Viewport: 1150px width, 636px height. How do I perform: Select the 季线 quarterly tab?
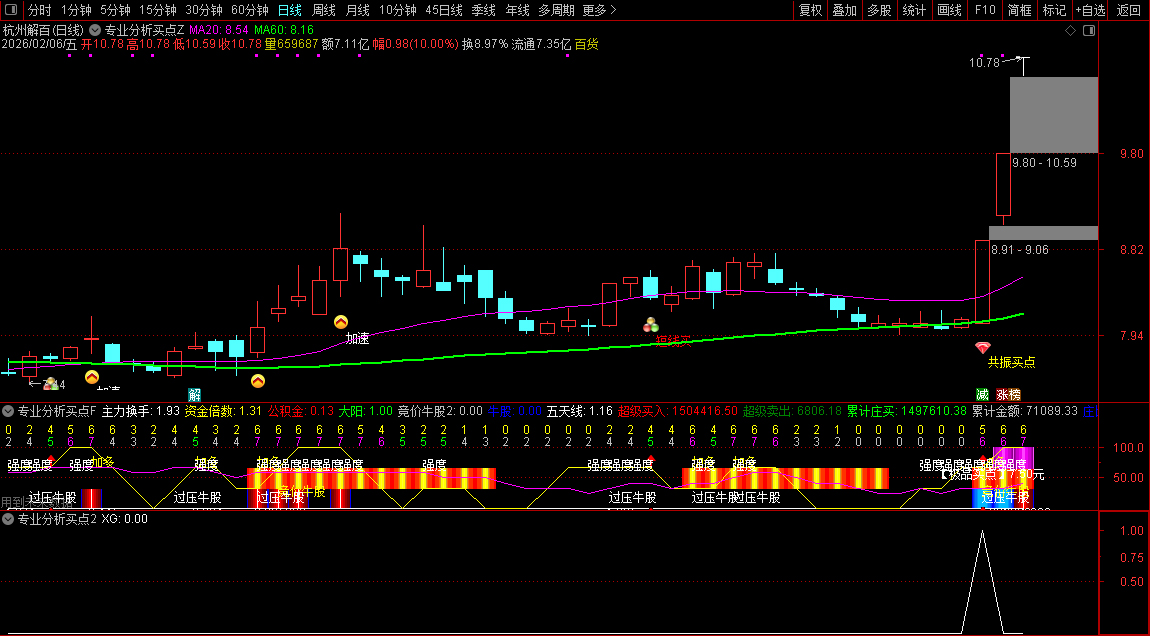[x=483, y=10]
